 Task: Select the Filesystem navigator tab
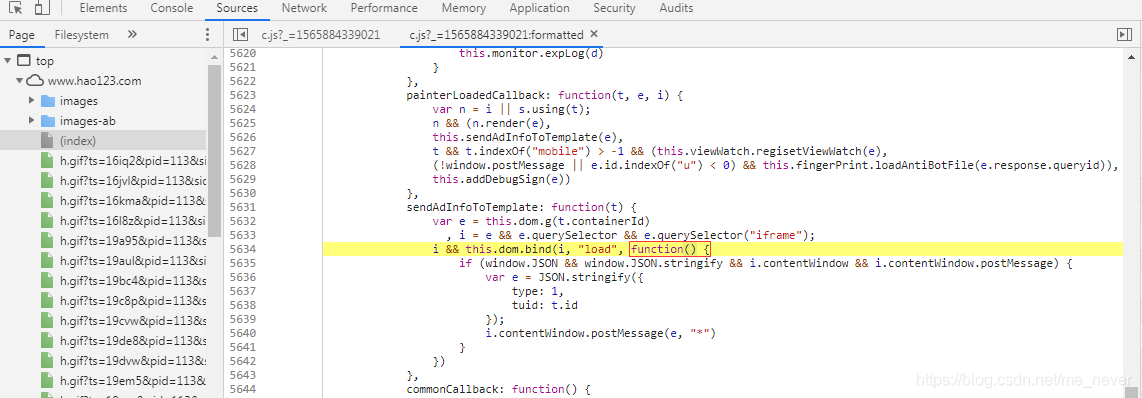pos(82,34)
